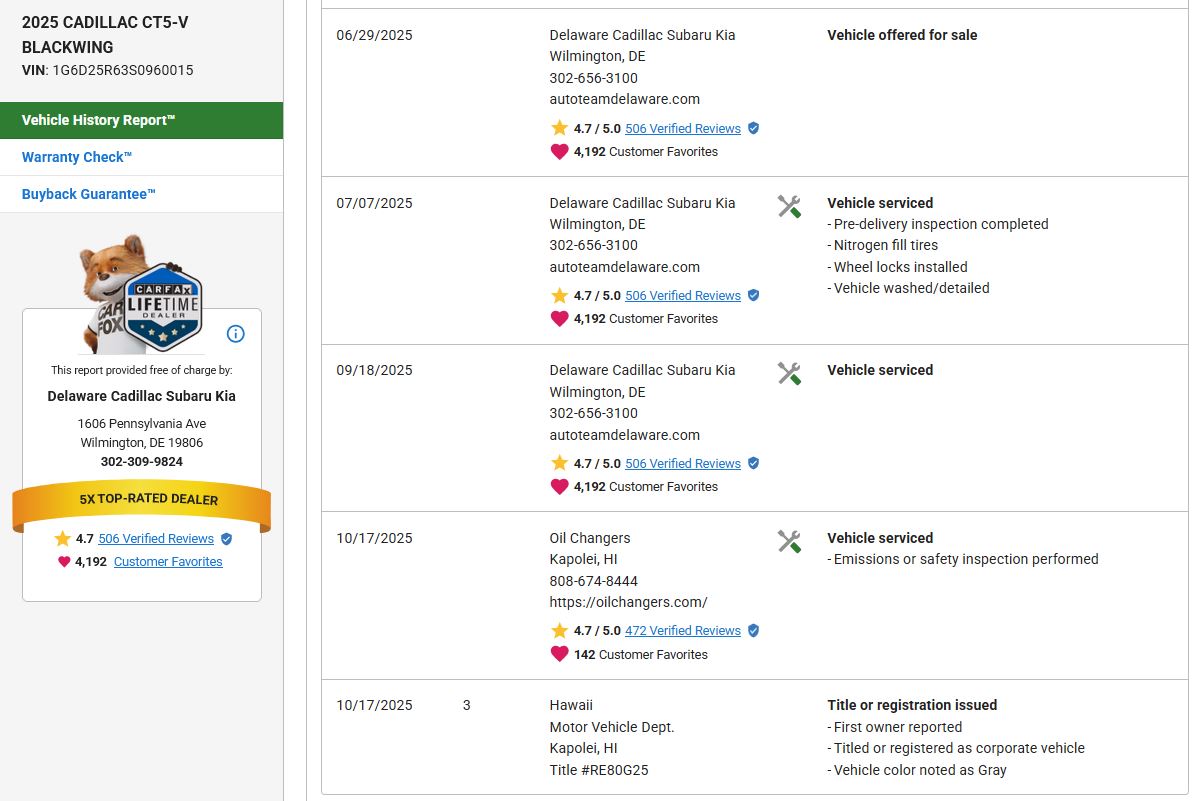The height and width of the screenshot is (801, 1196).
Task: Open 506 Verified Reviews in sidebar
Action: click(156, 539)
